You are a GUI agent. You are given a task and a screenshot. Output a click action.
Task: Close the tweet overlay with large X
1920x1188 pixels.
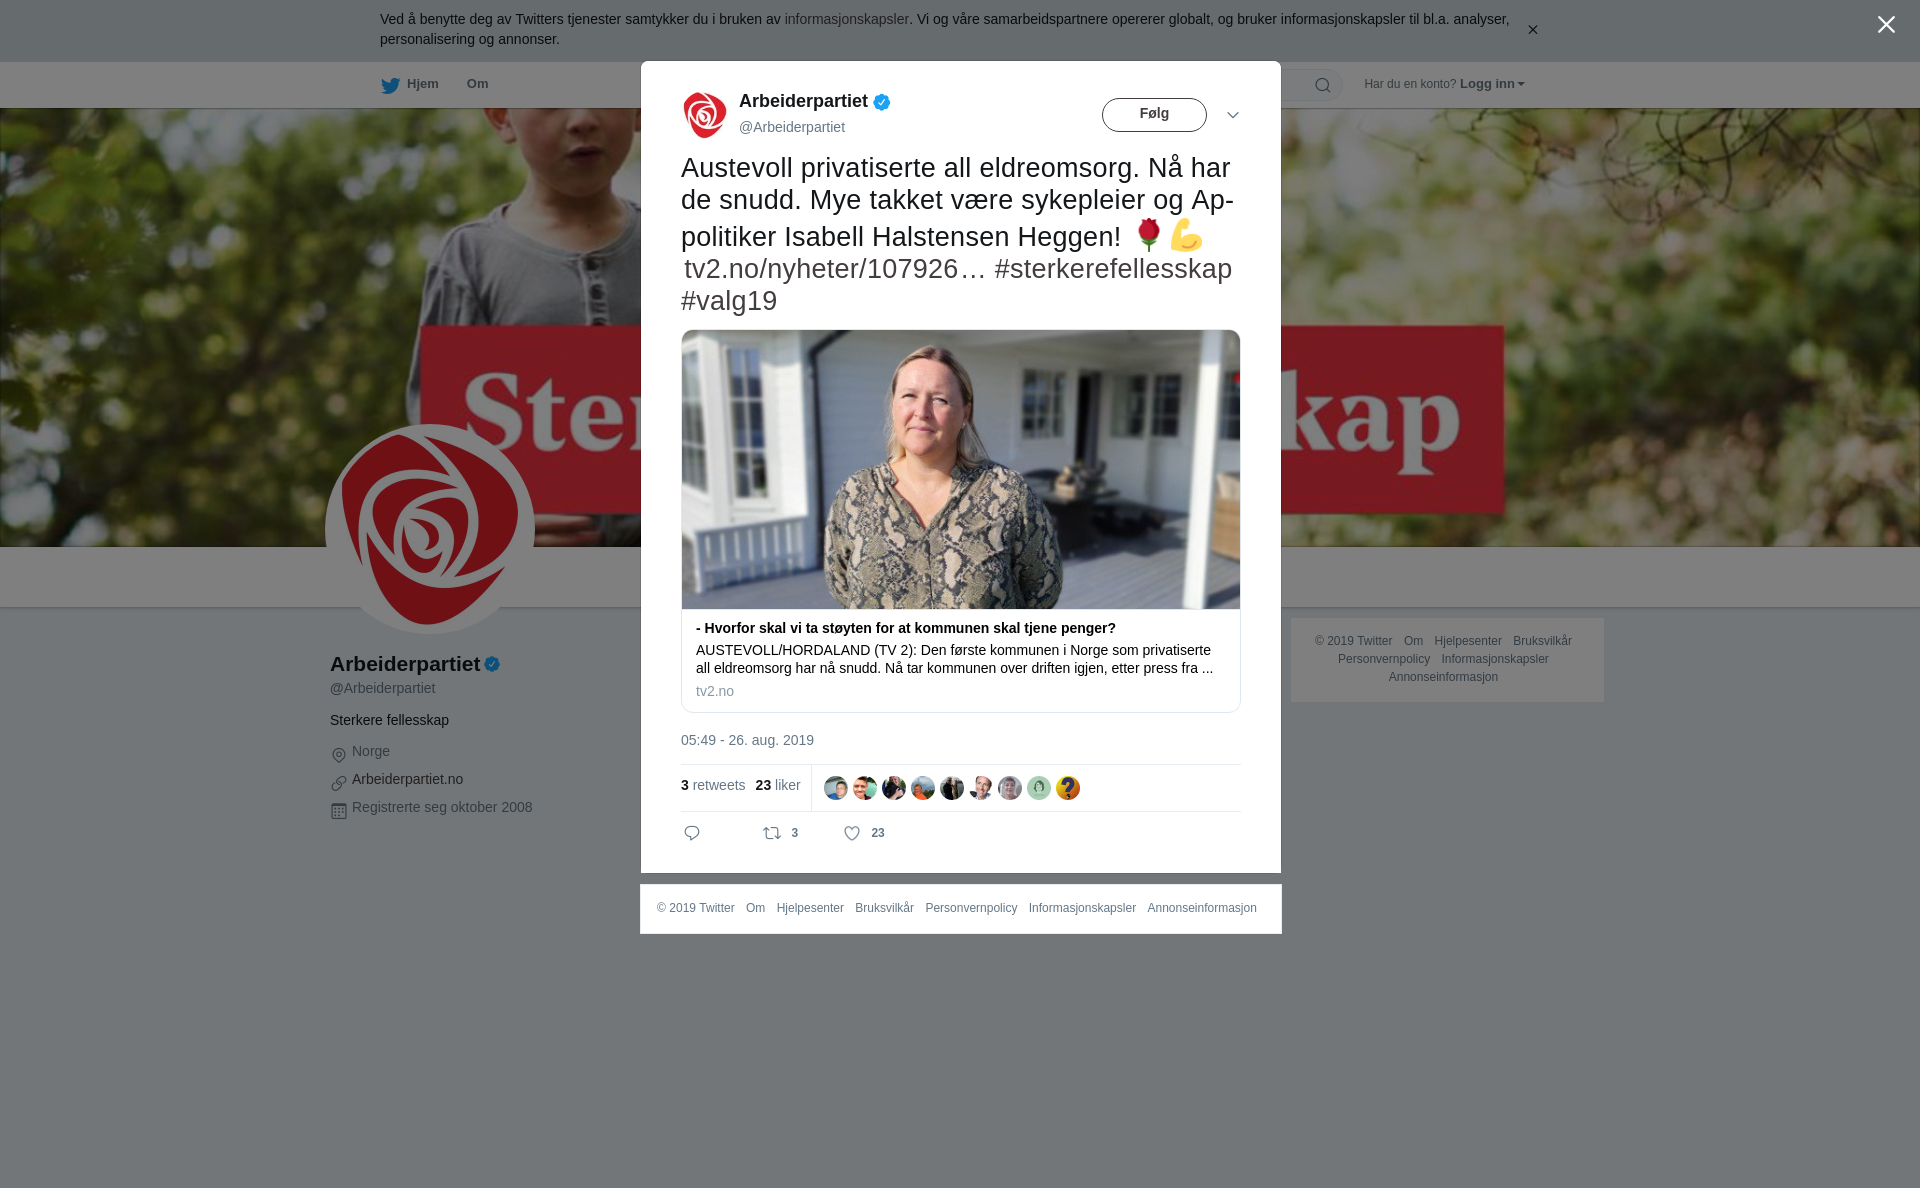coord(1886,25)
